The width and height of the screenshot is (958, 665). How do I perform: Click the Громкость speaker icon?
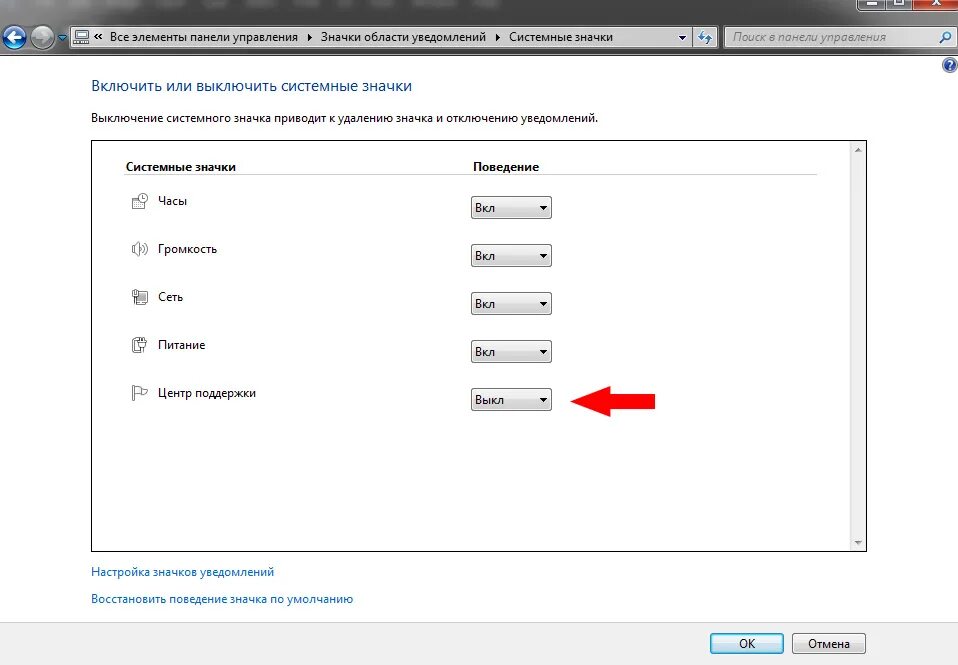139,249
